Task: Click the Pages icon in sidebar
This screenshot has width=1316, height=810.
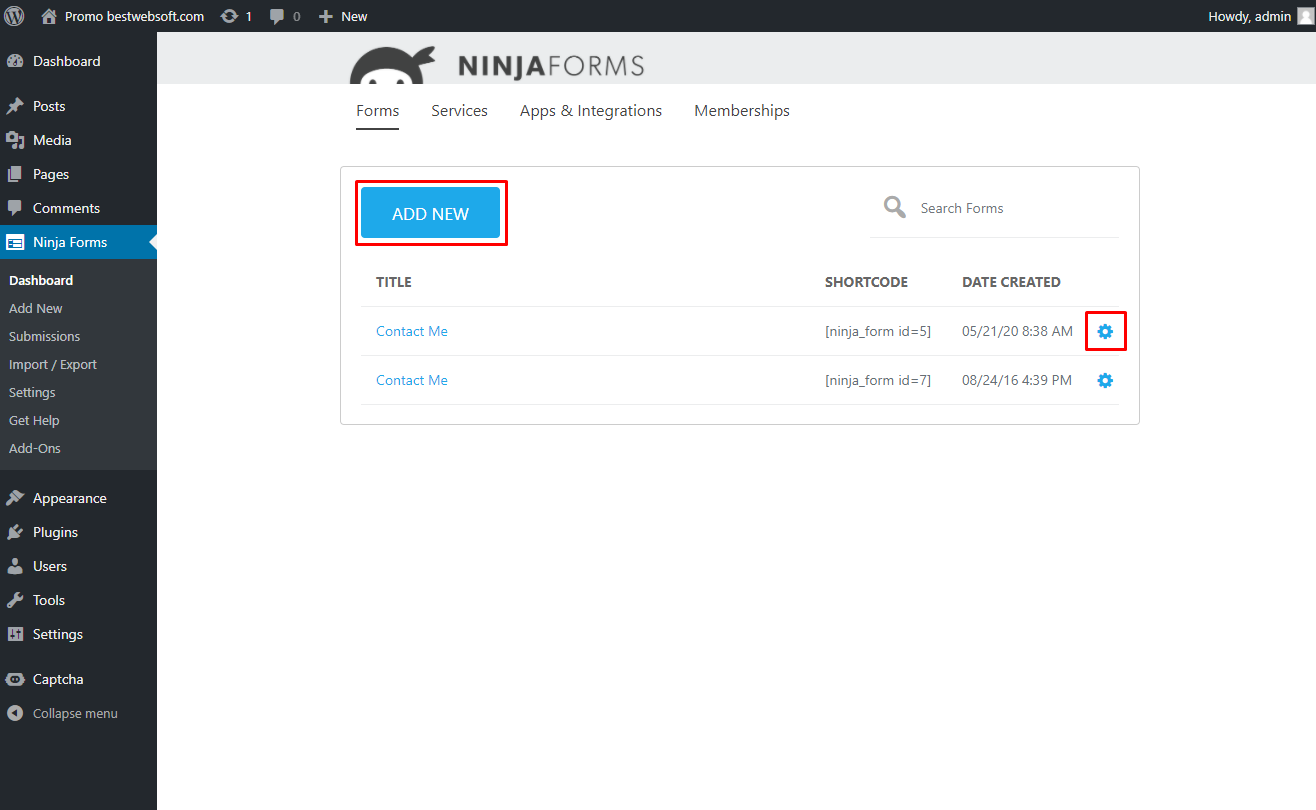Action: pyautogui.click(x=15, y=174)
